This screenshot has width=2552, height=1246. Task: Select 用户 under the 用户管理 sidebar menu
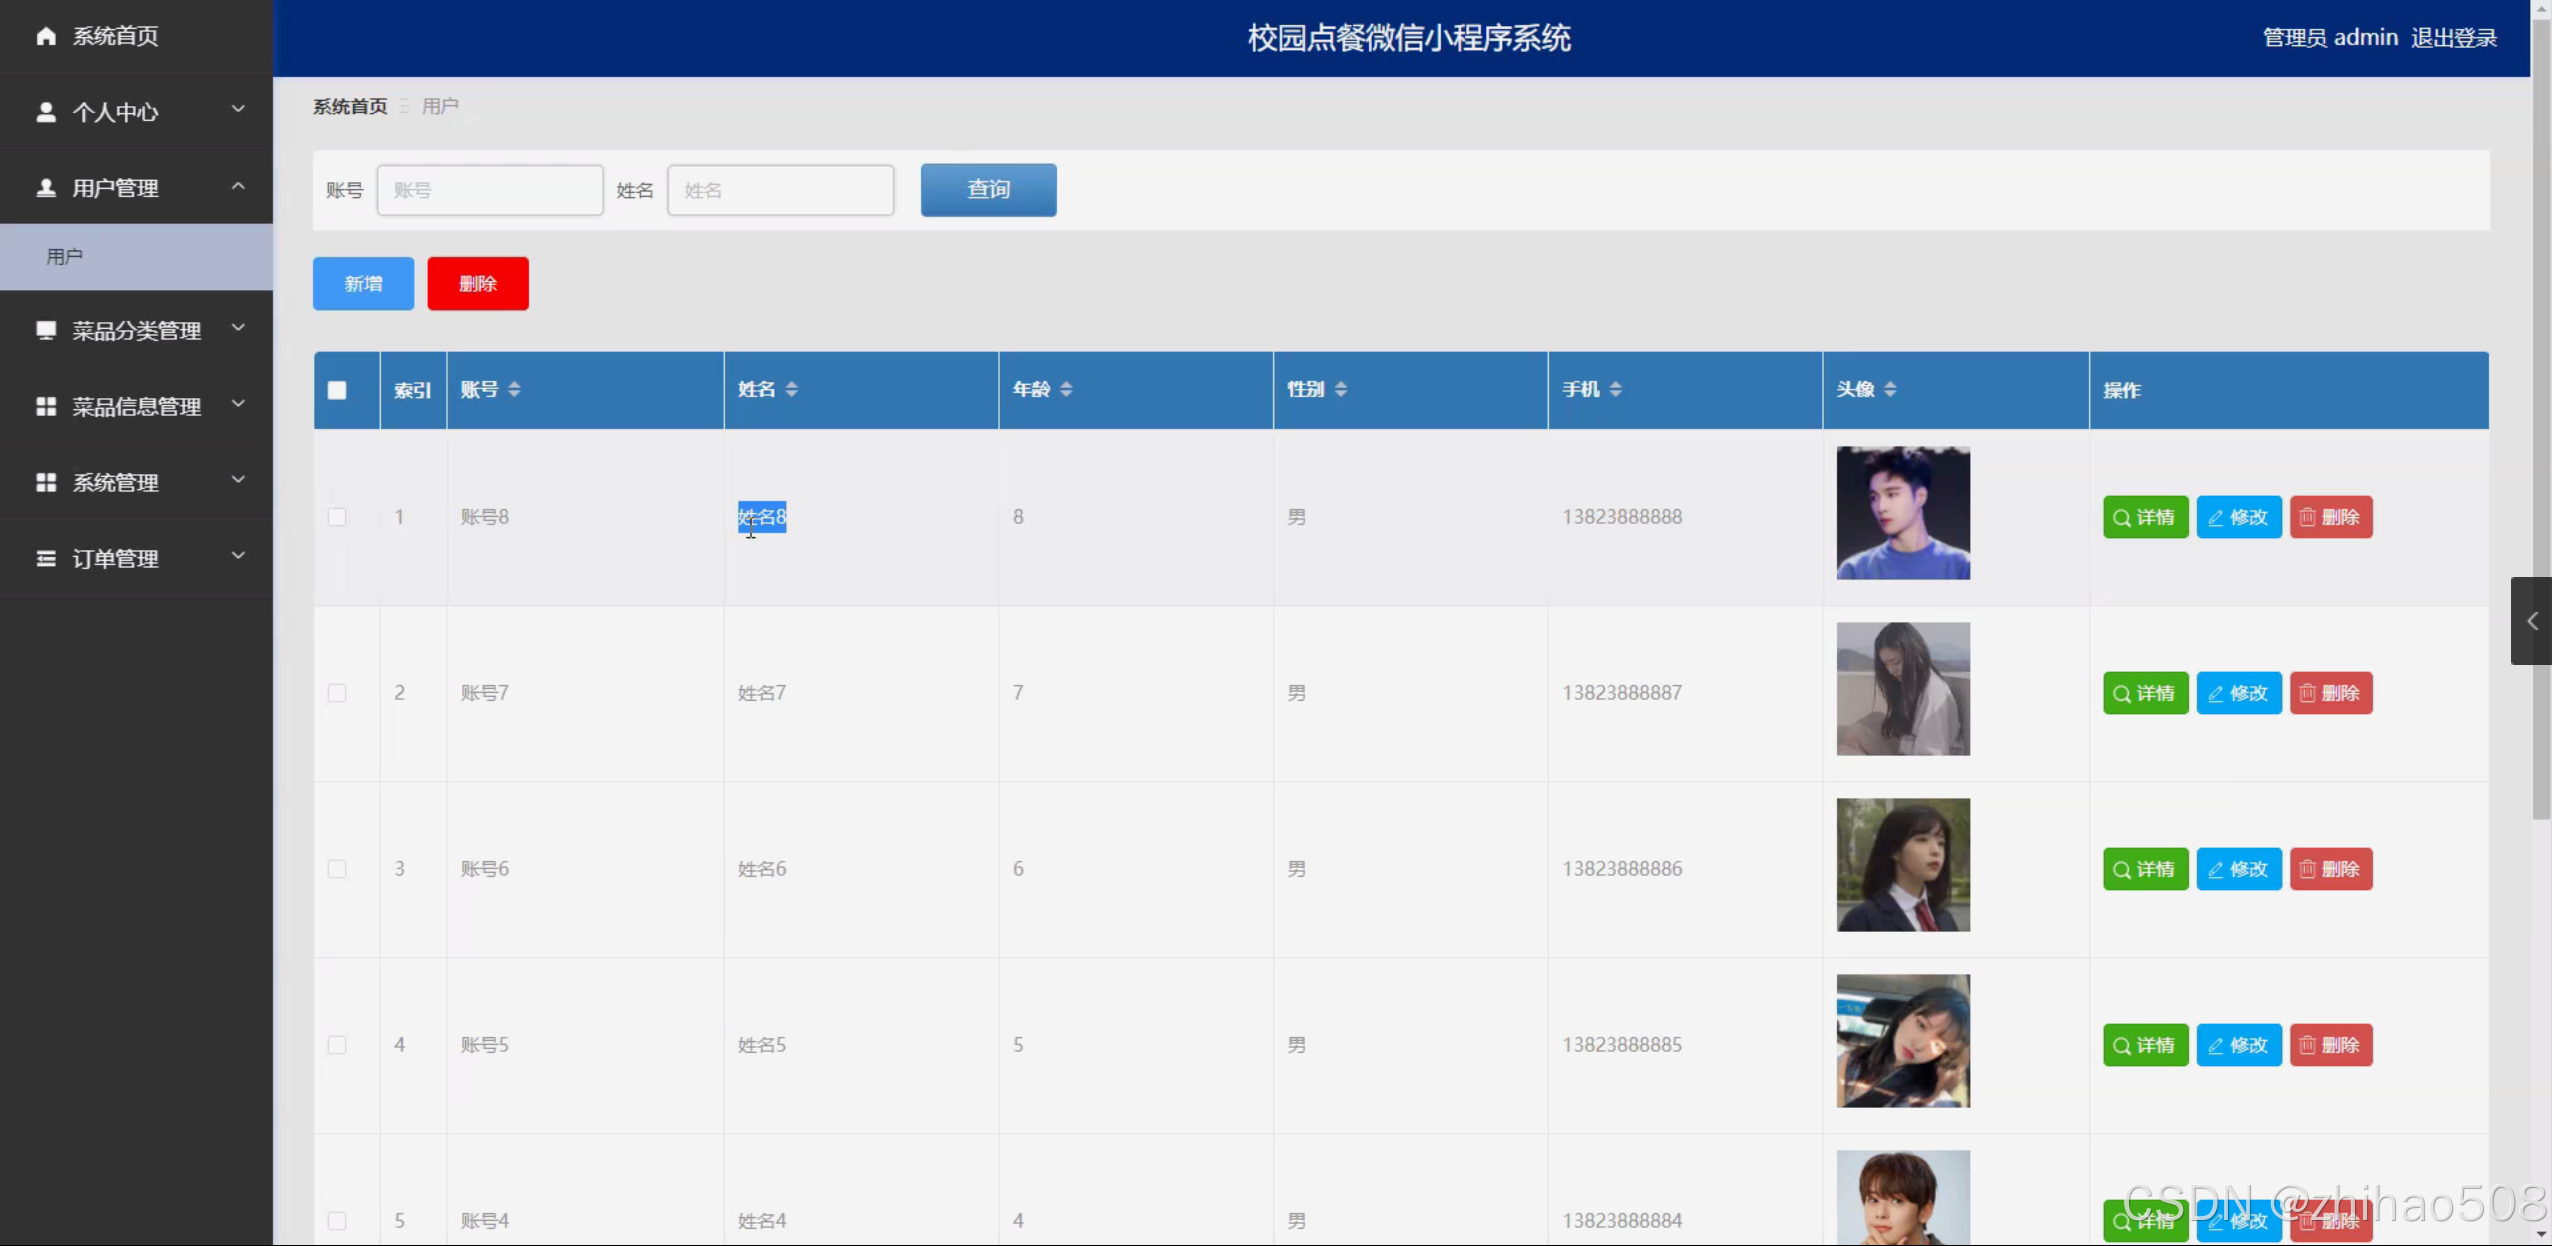click(66, 256)
